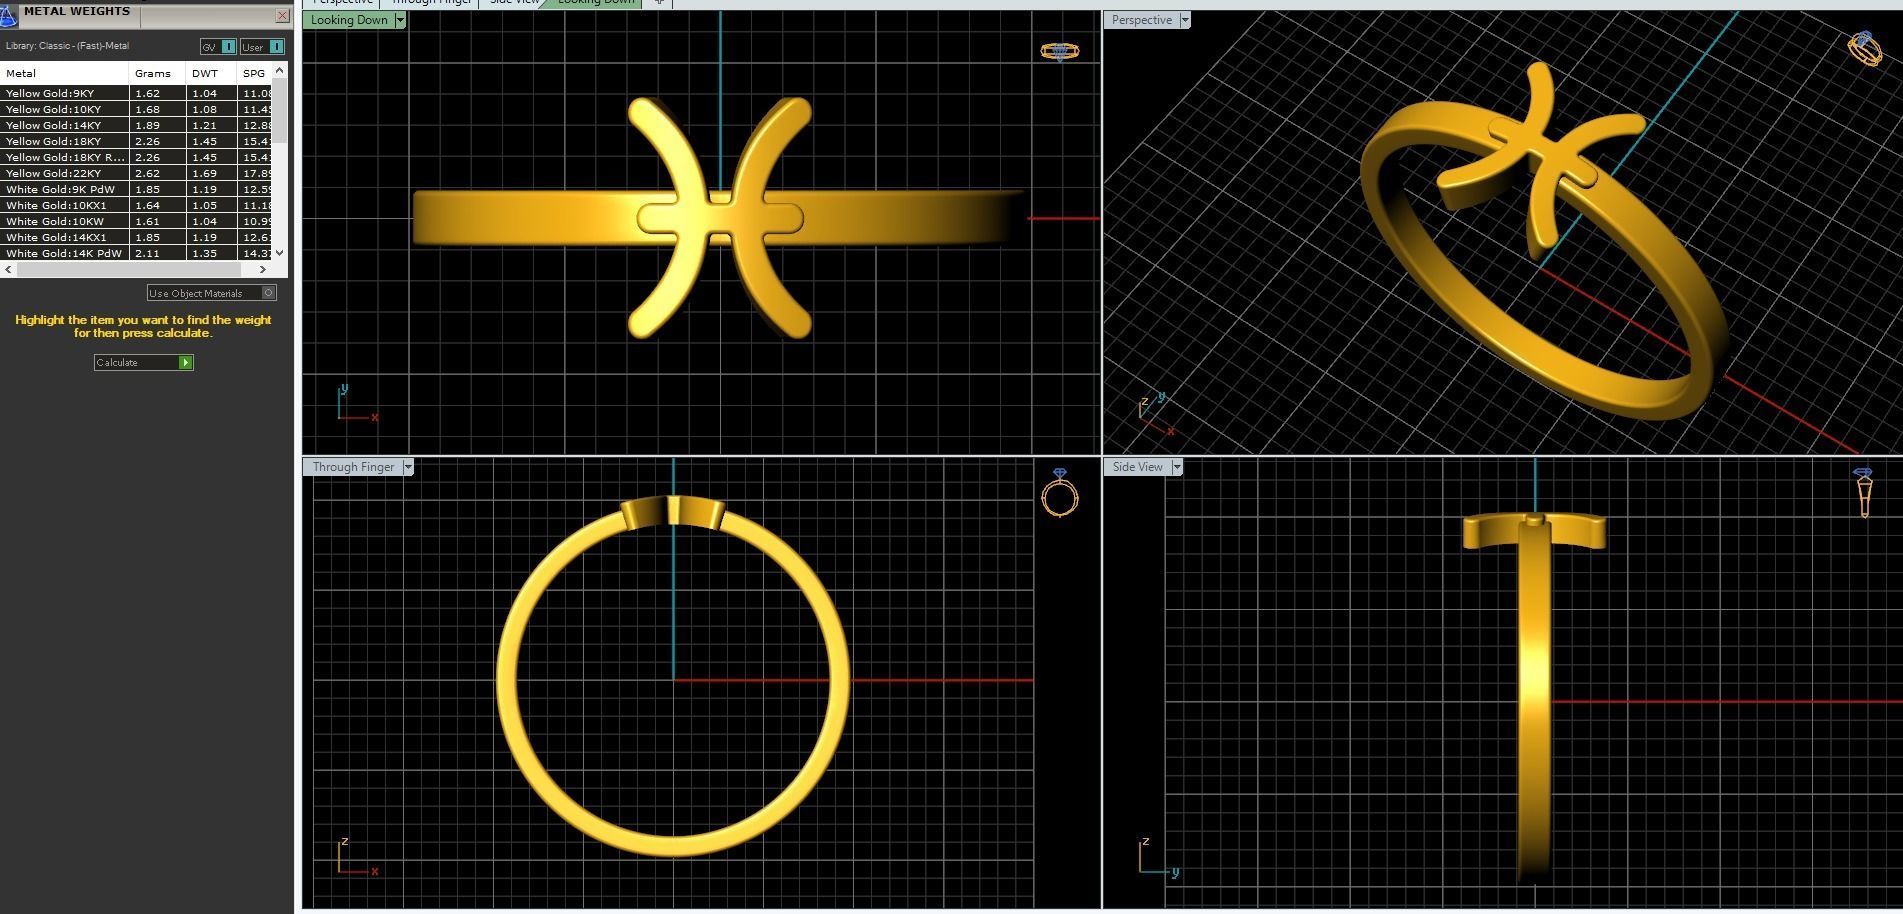Image resolution: width=1903 pixels, height=914 pixels.
Task: Click the ring icon in Through Finger viewport
Action: click(1059, 492)
